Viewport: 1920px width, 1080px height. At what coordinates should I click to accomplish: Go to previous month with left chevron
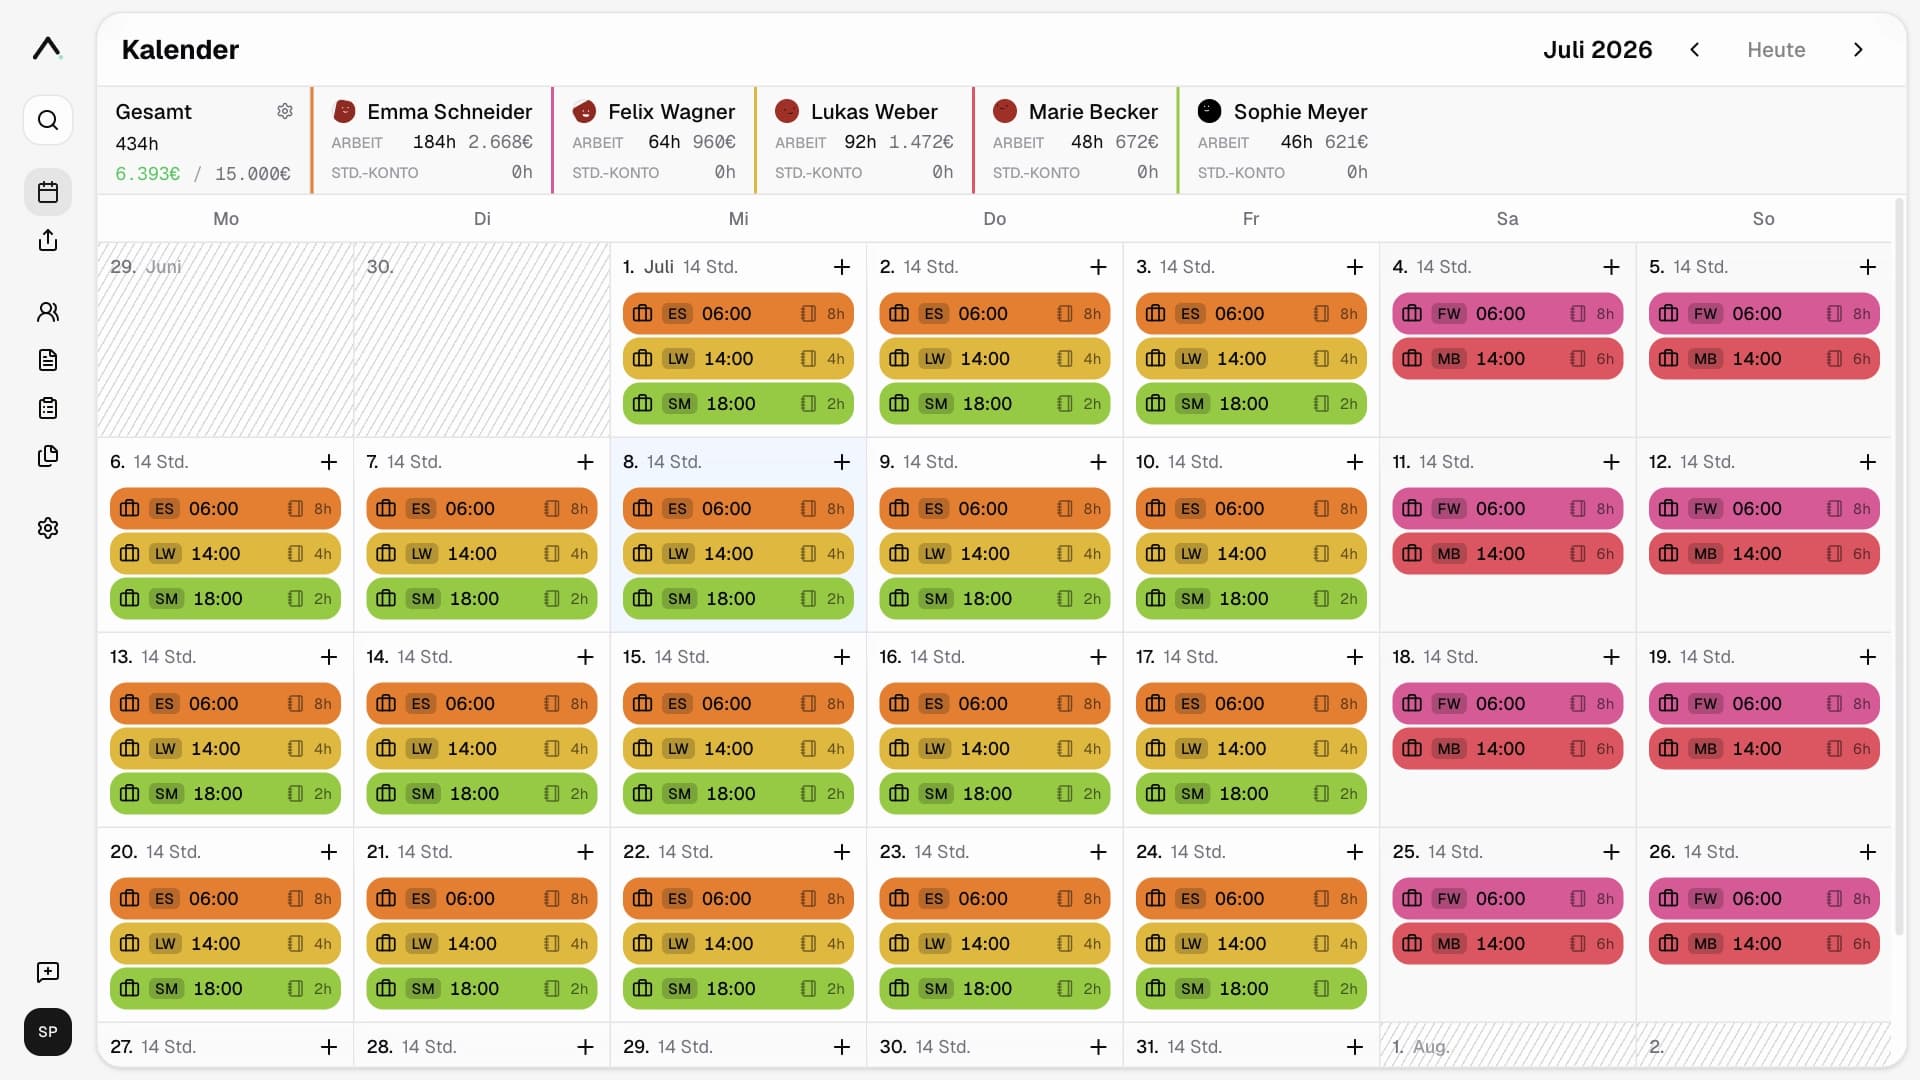click(x=1694, y=50)
